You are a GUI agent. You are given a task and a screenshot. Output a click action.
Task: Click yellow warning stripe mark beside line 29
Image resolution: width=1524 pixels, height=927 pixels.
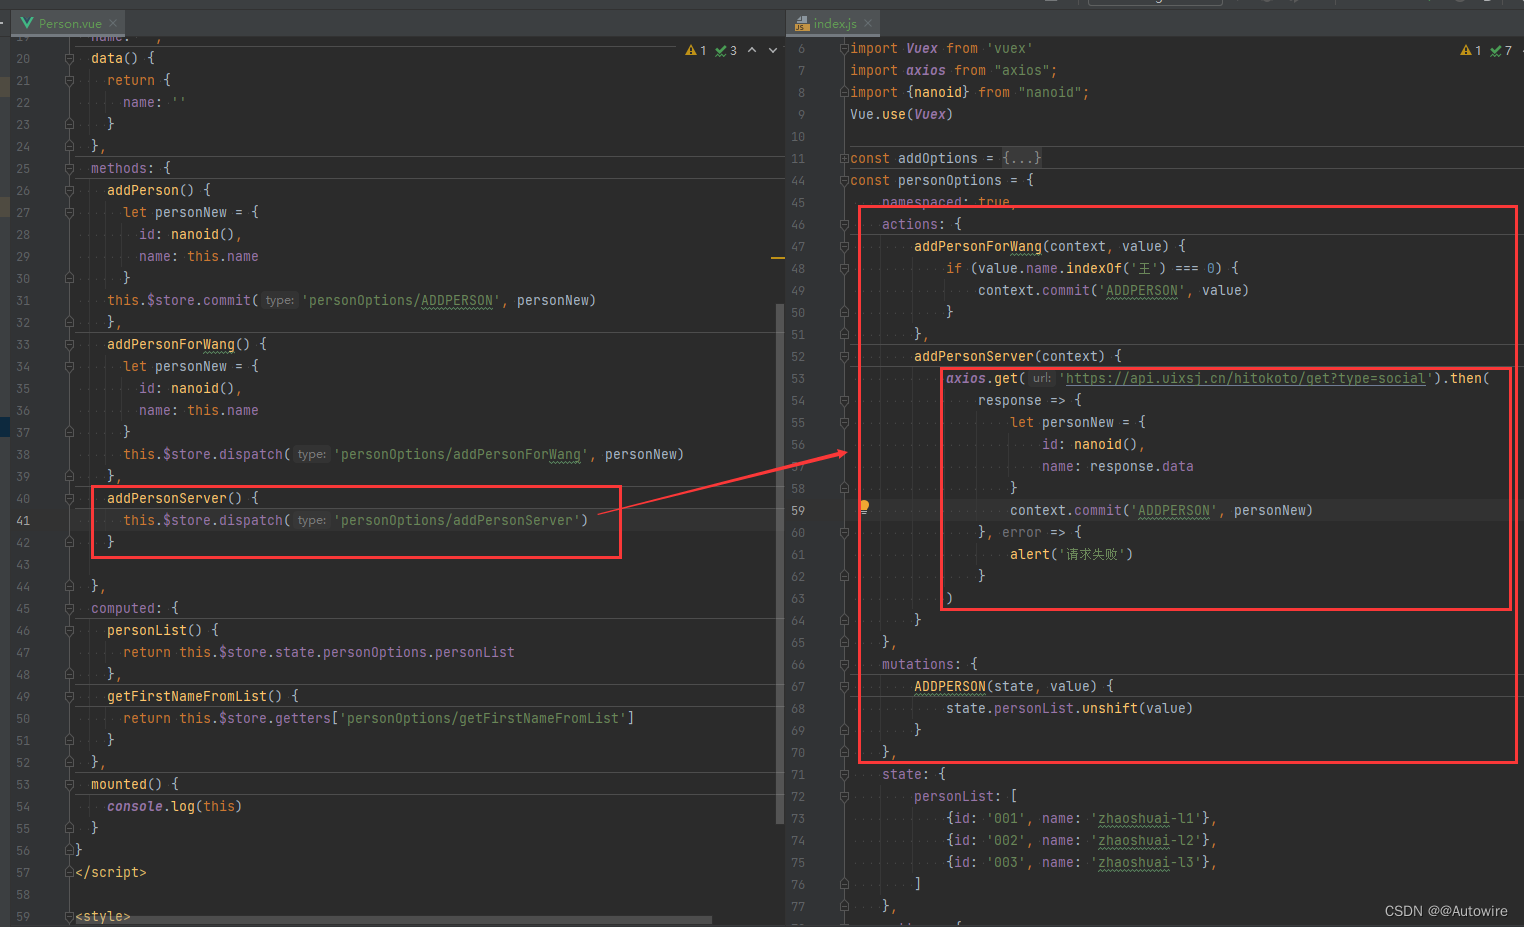click(778, 258)
